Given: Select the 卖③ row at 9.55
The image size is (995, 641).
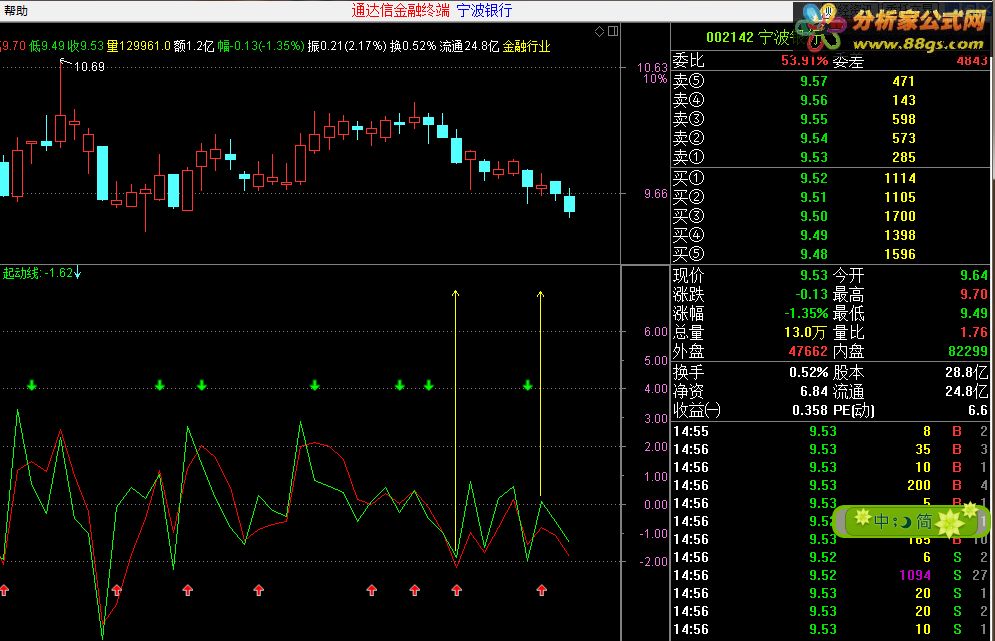Looking at the screenshot, I should (x=830, y=119).
